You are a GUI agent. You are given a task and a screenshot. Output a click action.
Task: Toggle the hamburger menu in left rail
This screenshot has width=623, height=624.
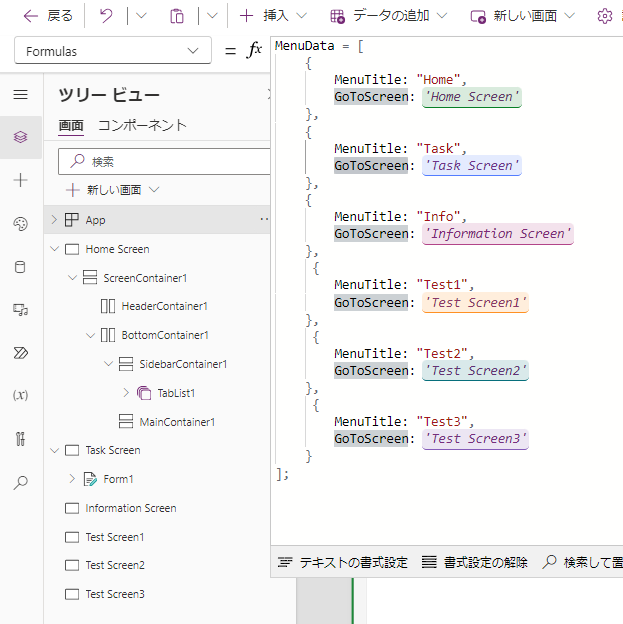tap(20, 94)
